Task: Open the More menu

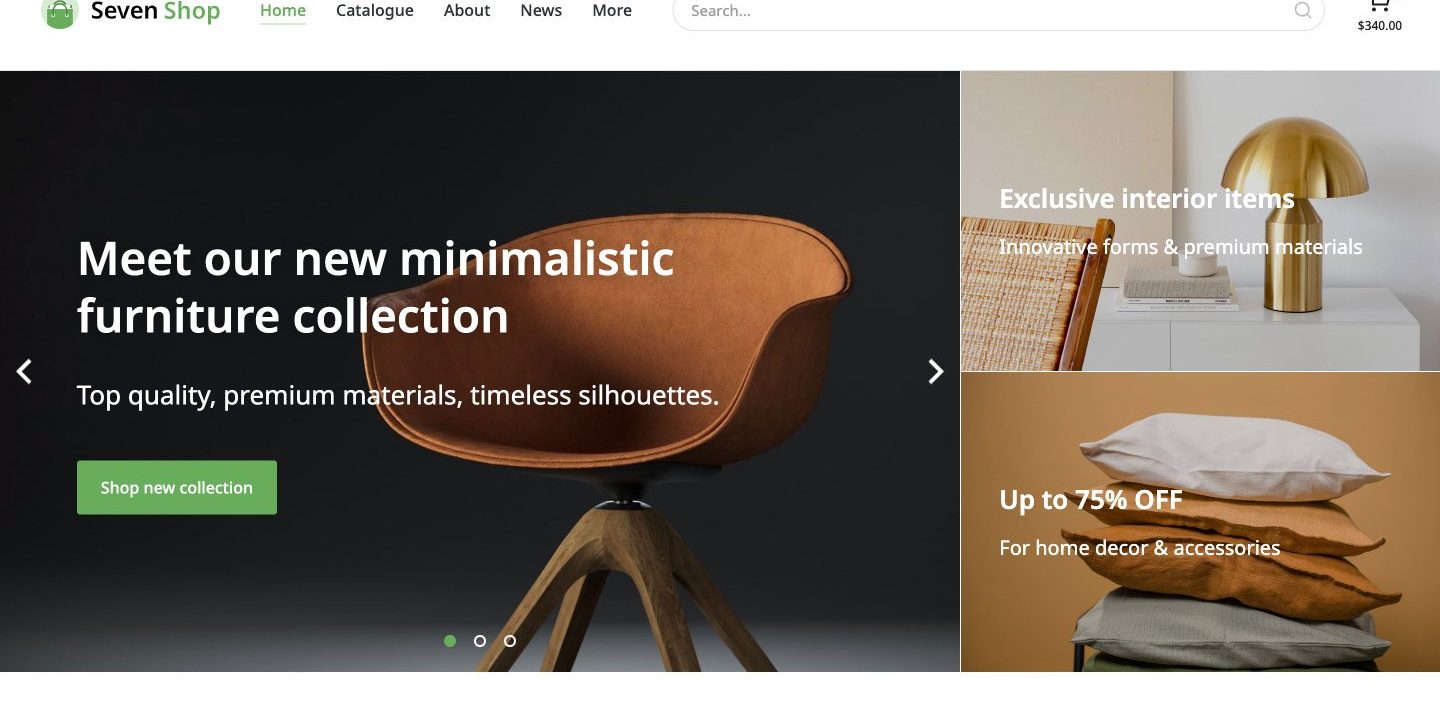Action: (x=612, y=11)
